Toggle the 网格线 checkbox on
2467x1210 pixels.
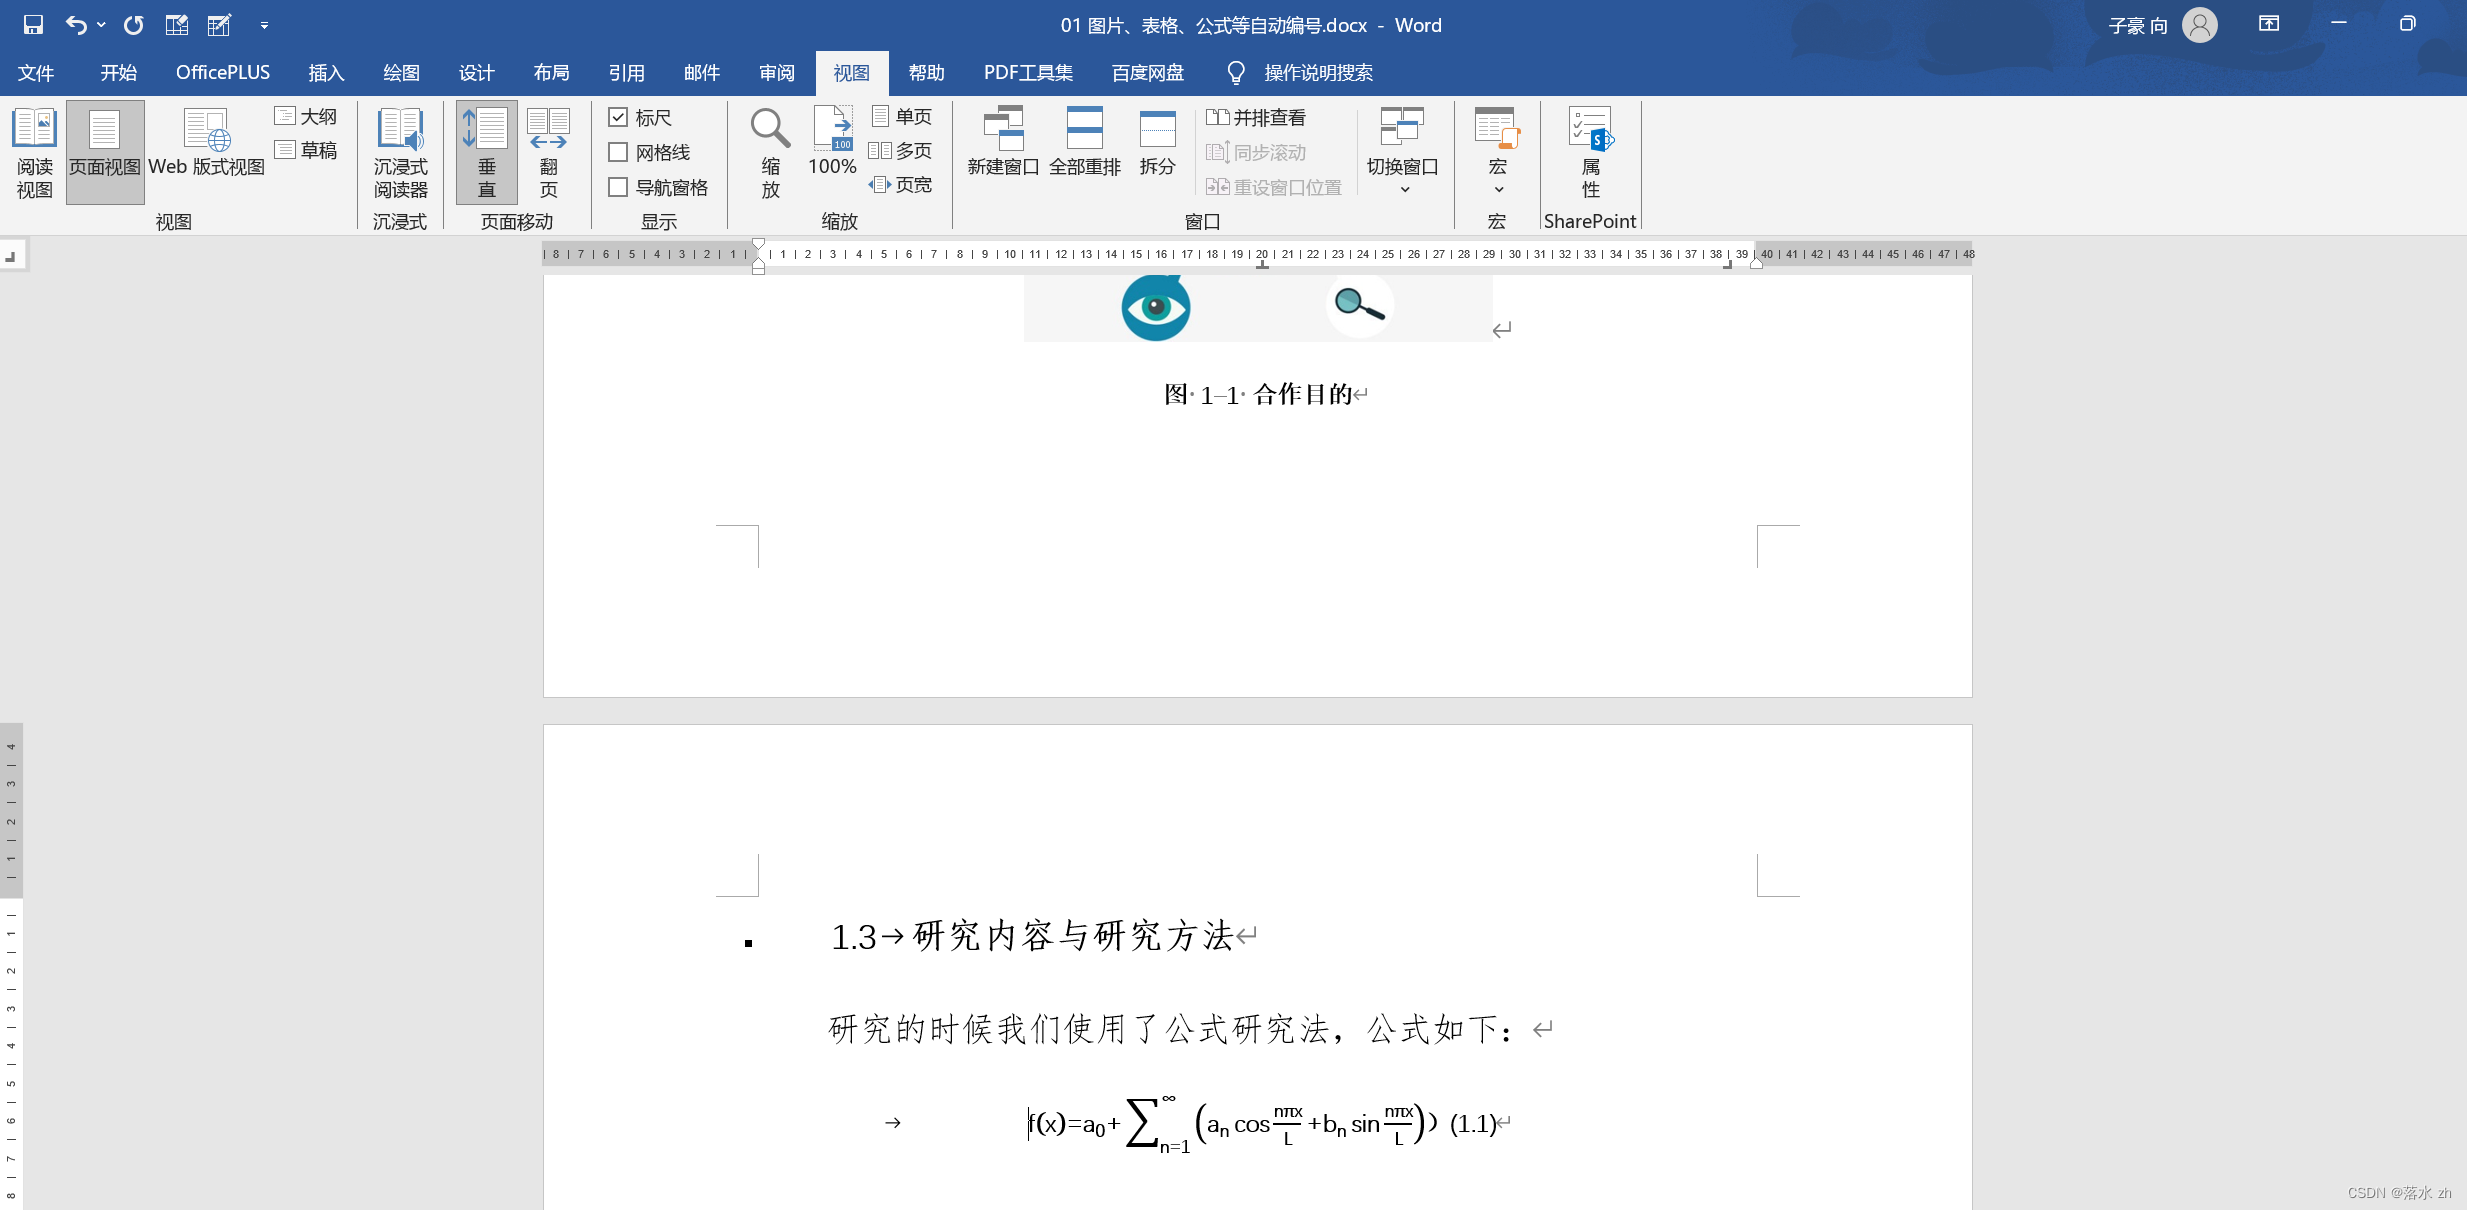point(617,153)
